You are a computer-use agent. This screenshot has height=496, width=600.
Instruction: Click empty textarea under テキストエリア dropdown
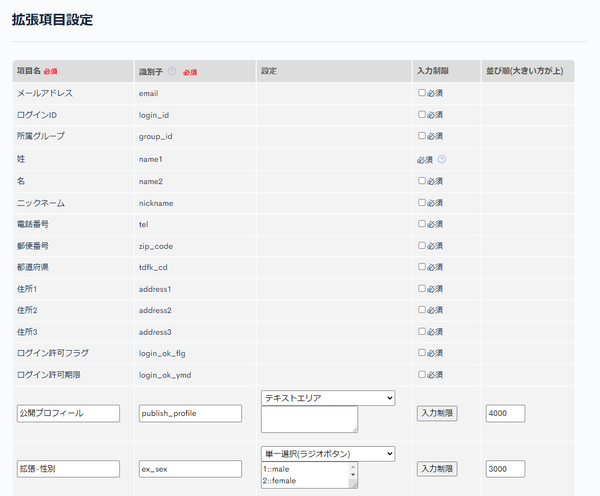tap(309, 419)
